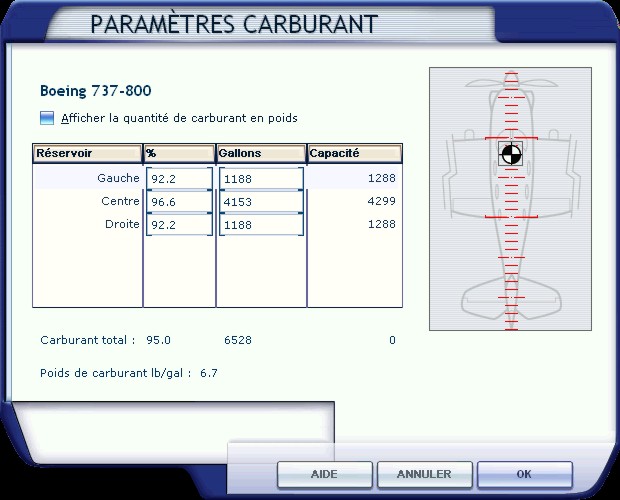This screenshot has height=500, width=620.
Task: Edit Droite tank percentage field
Action: 180,225
